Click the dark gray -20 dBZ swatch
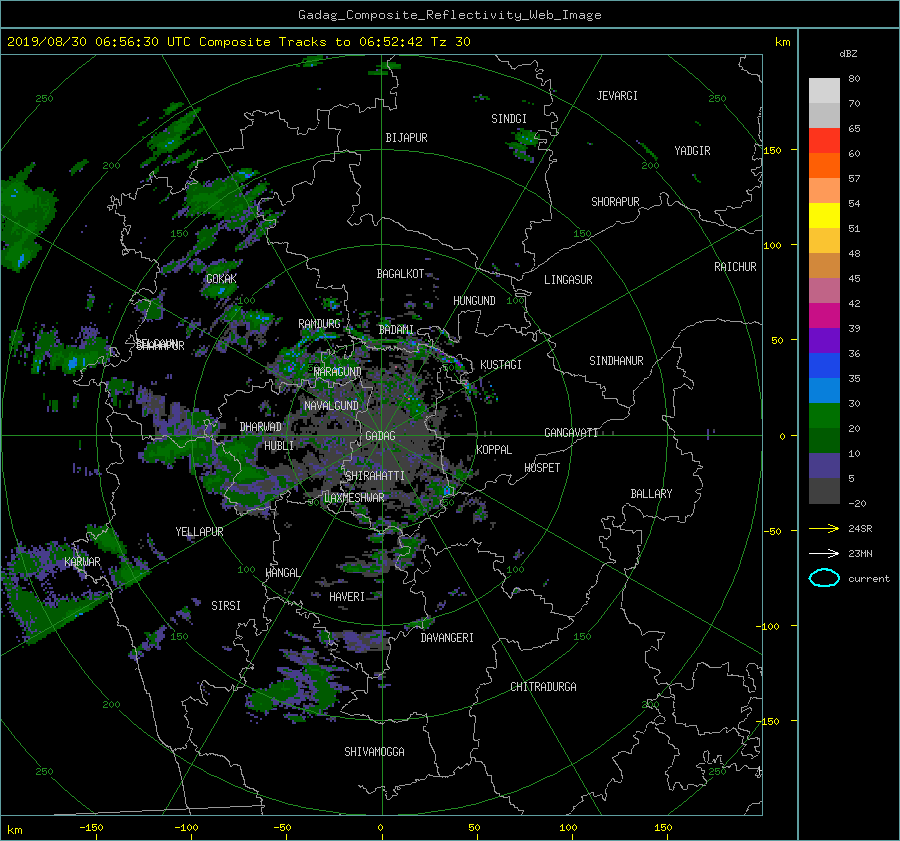900x841 pixels. pos(824,491)
